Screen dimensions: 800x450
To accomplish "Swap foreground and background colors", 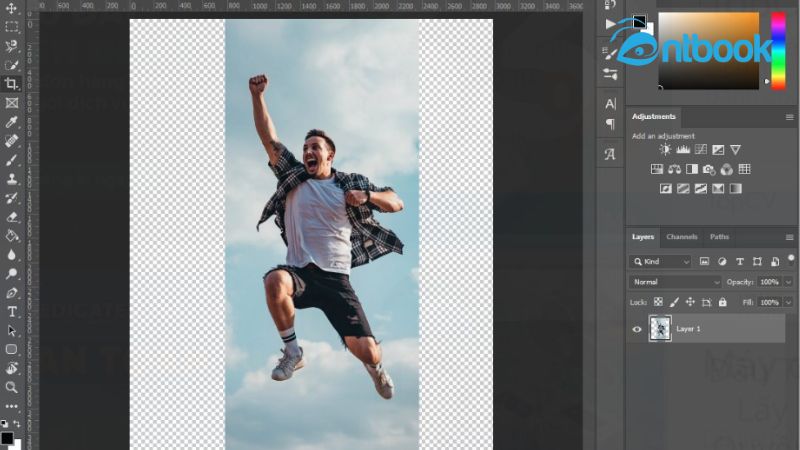I will 17,423.
